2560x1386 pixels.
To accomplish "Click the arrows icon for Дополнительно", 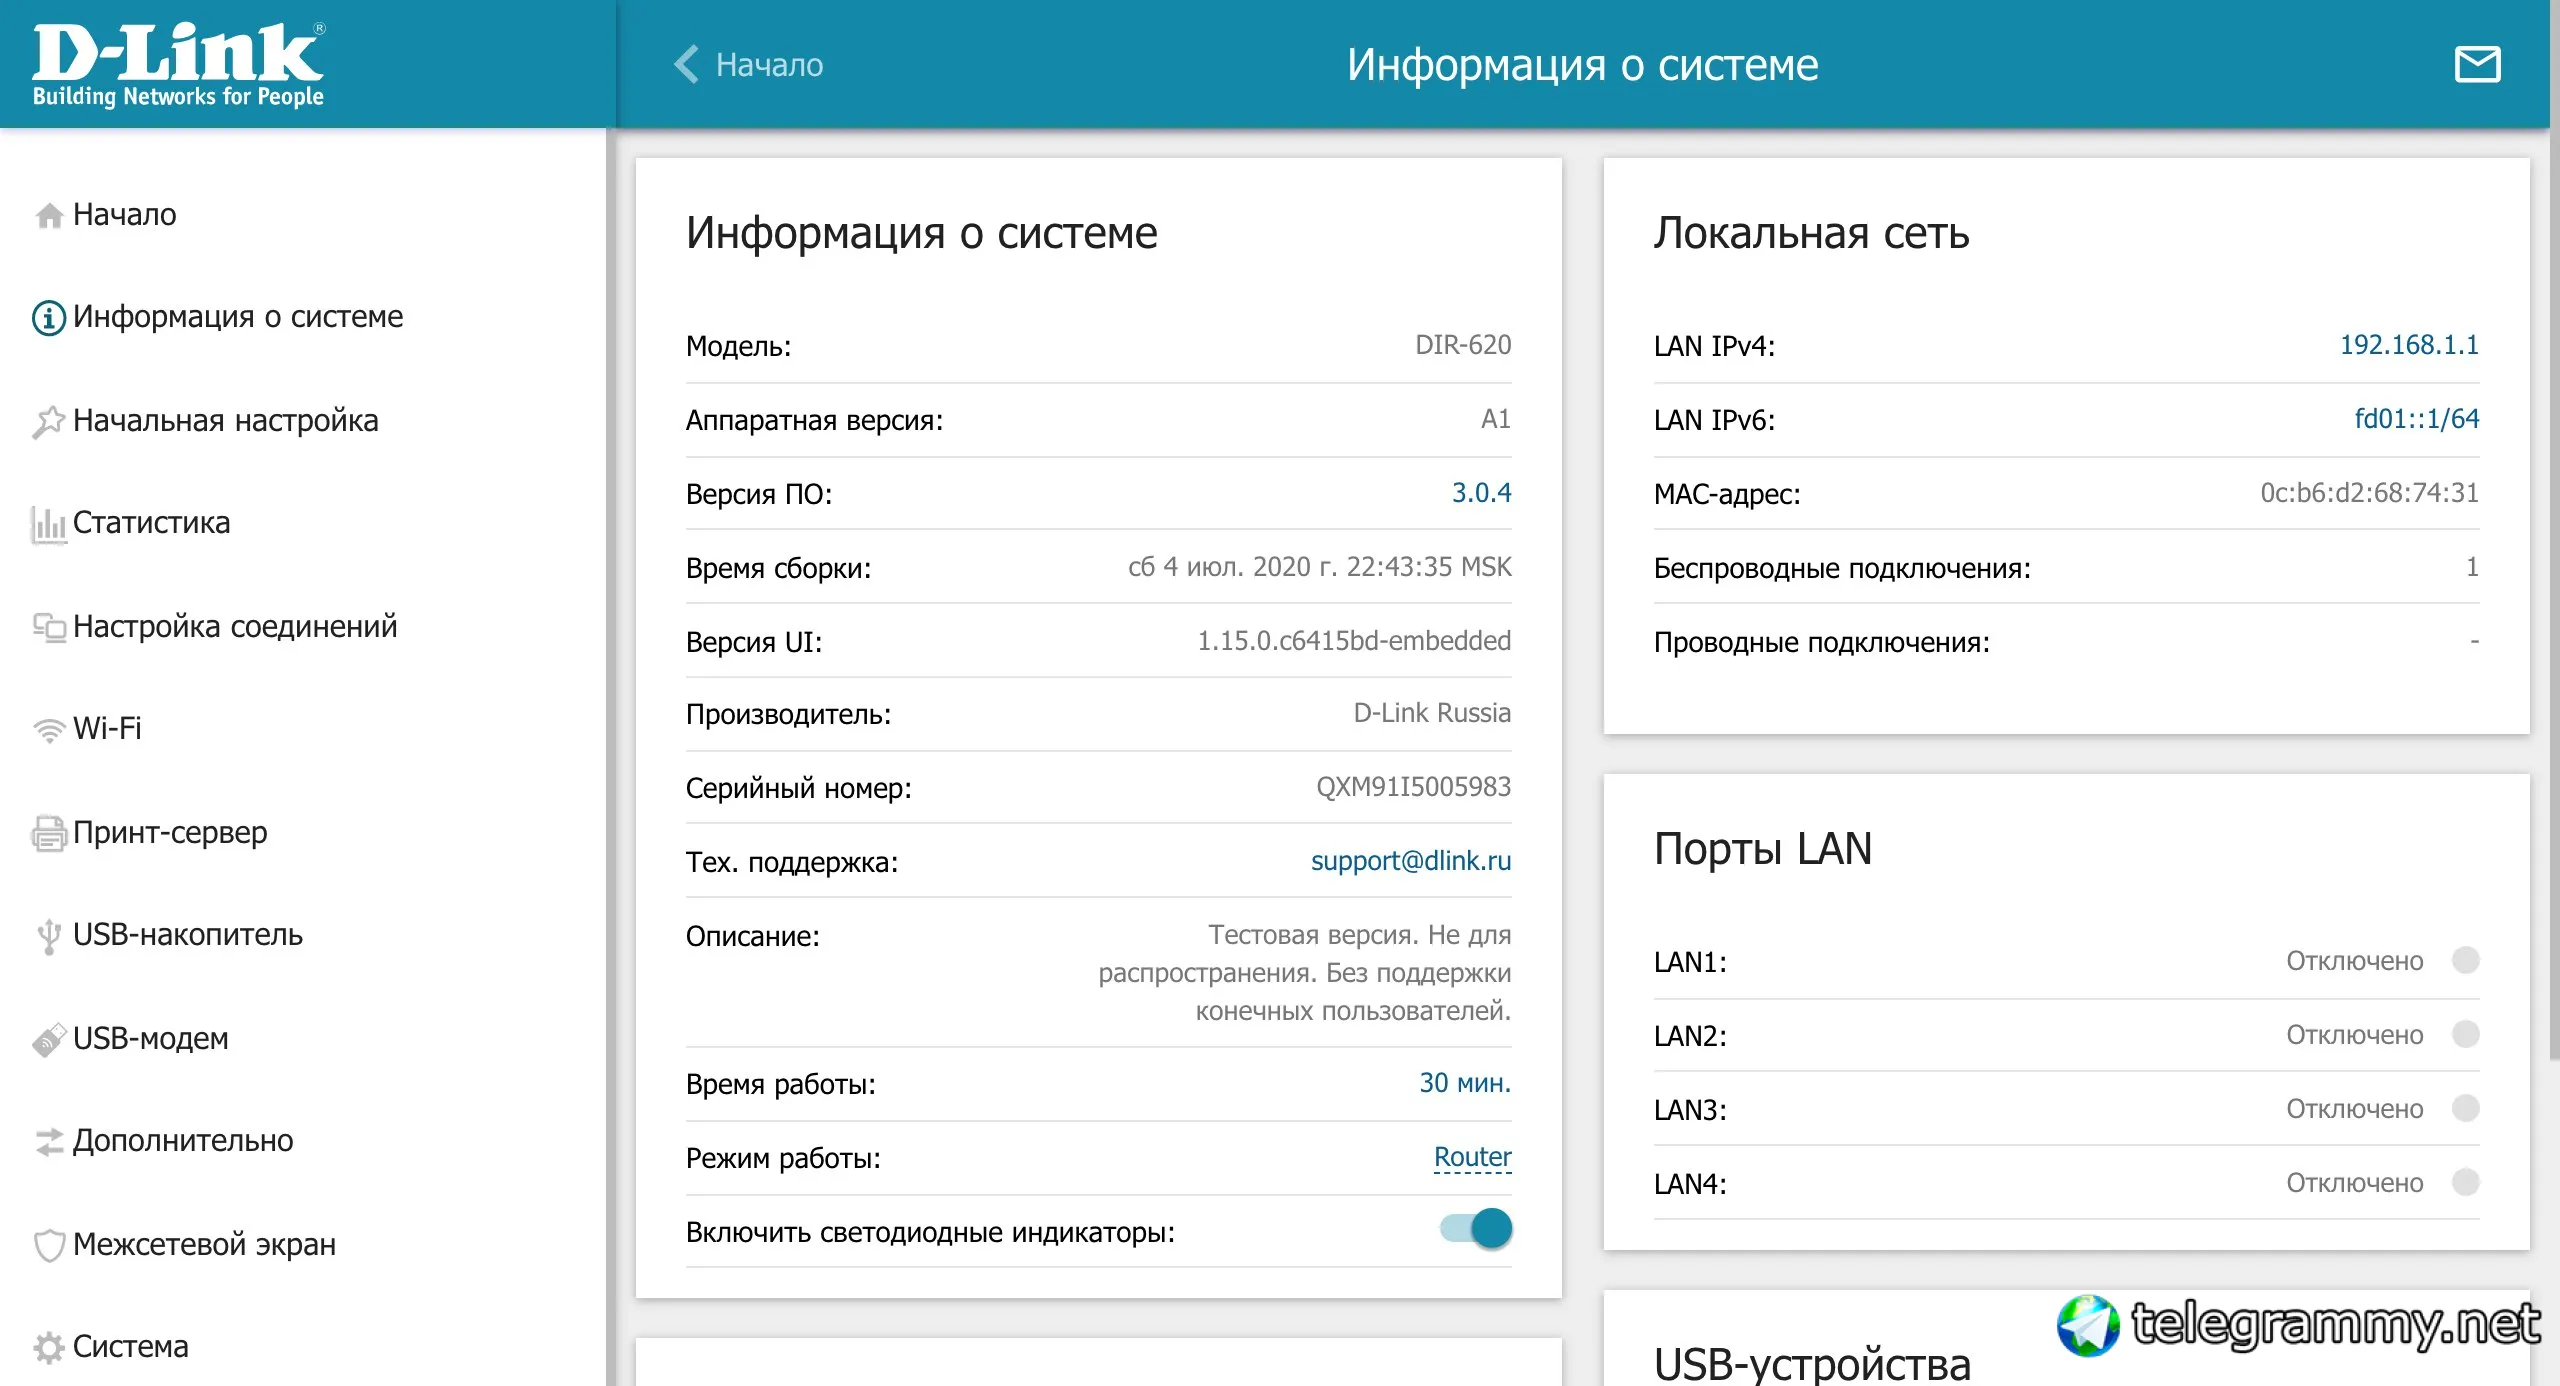I will [x=49, y=1142].
